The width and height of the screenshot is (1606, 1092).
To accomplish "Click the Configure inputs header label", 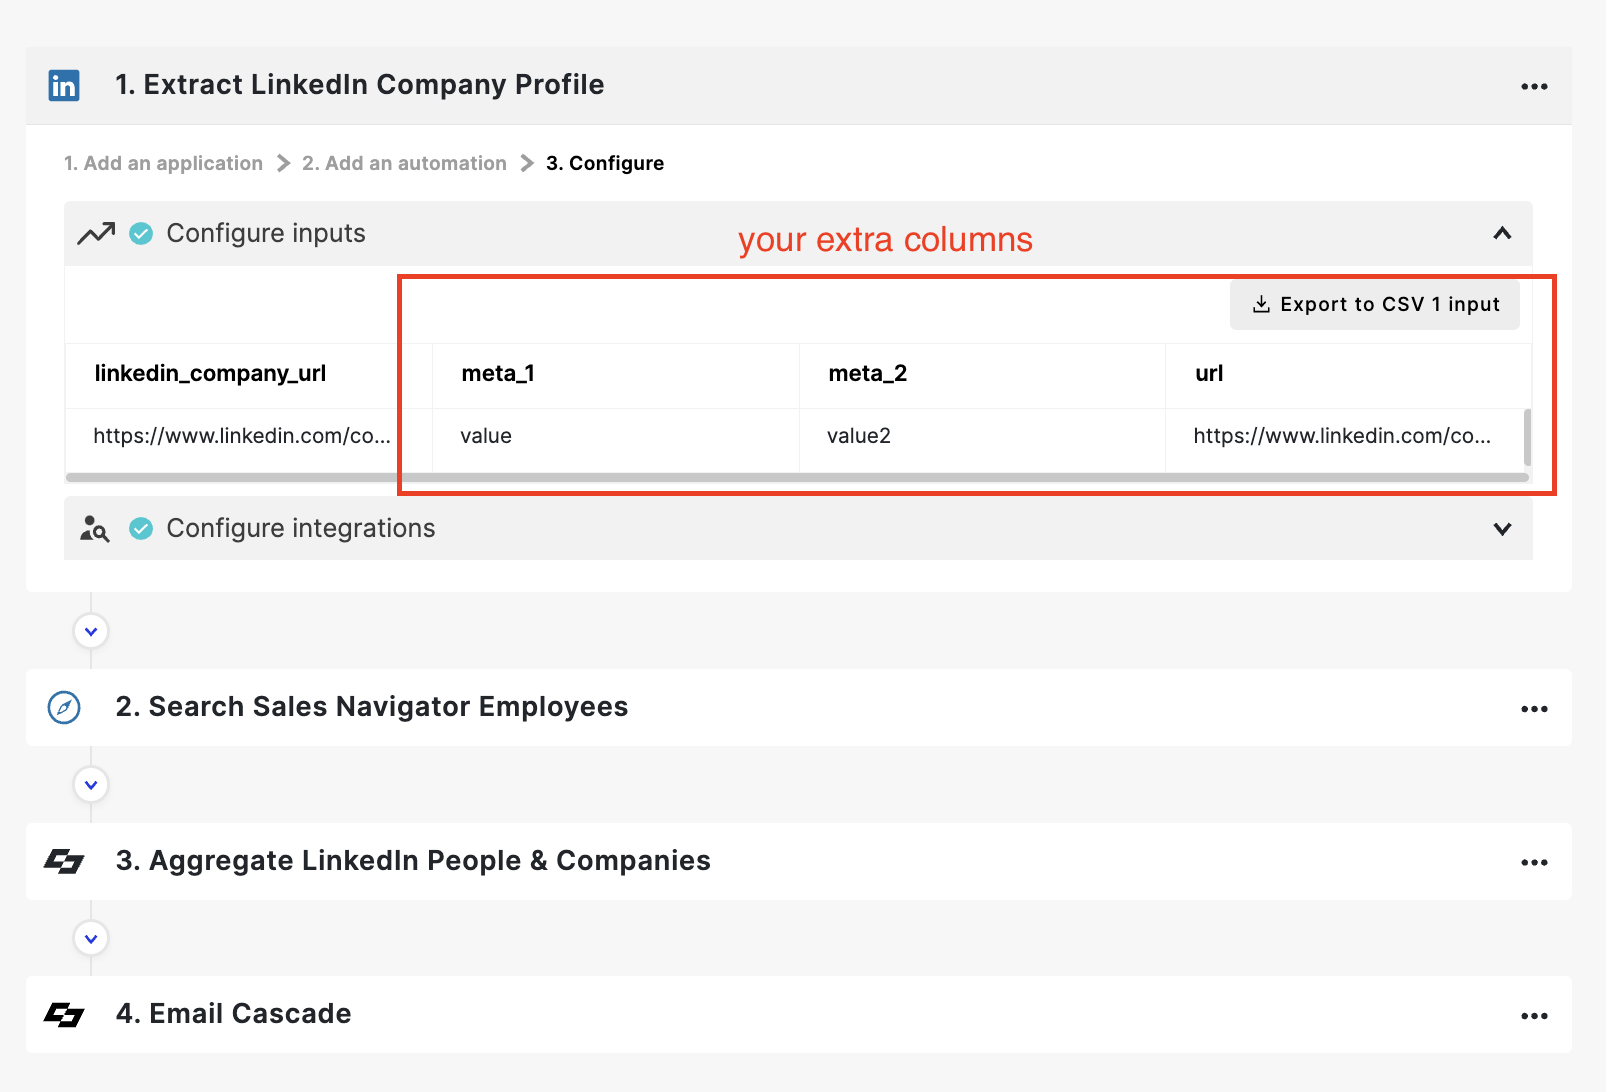I will point(266,234).
